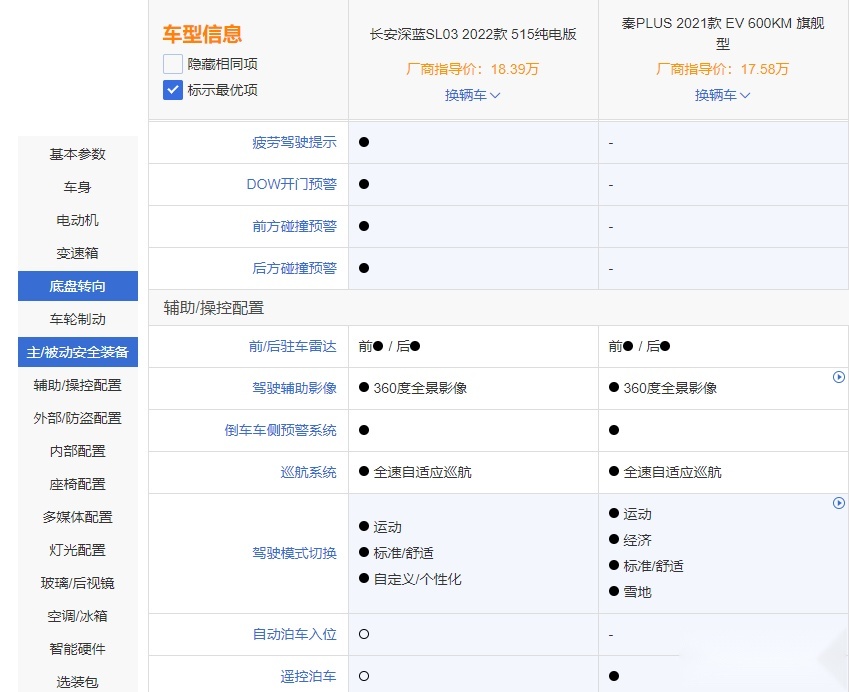This screenshot has height=692, width=849.
Task: Open the 驾驶辅助影像 link
Action: coord(294,388)
